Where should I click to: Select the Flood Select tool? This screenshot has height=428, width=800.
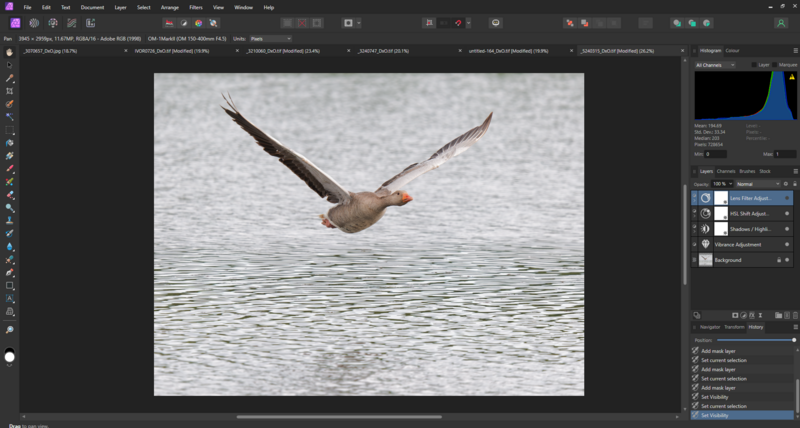tap(9, 117)
